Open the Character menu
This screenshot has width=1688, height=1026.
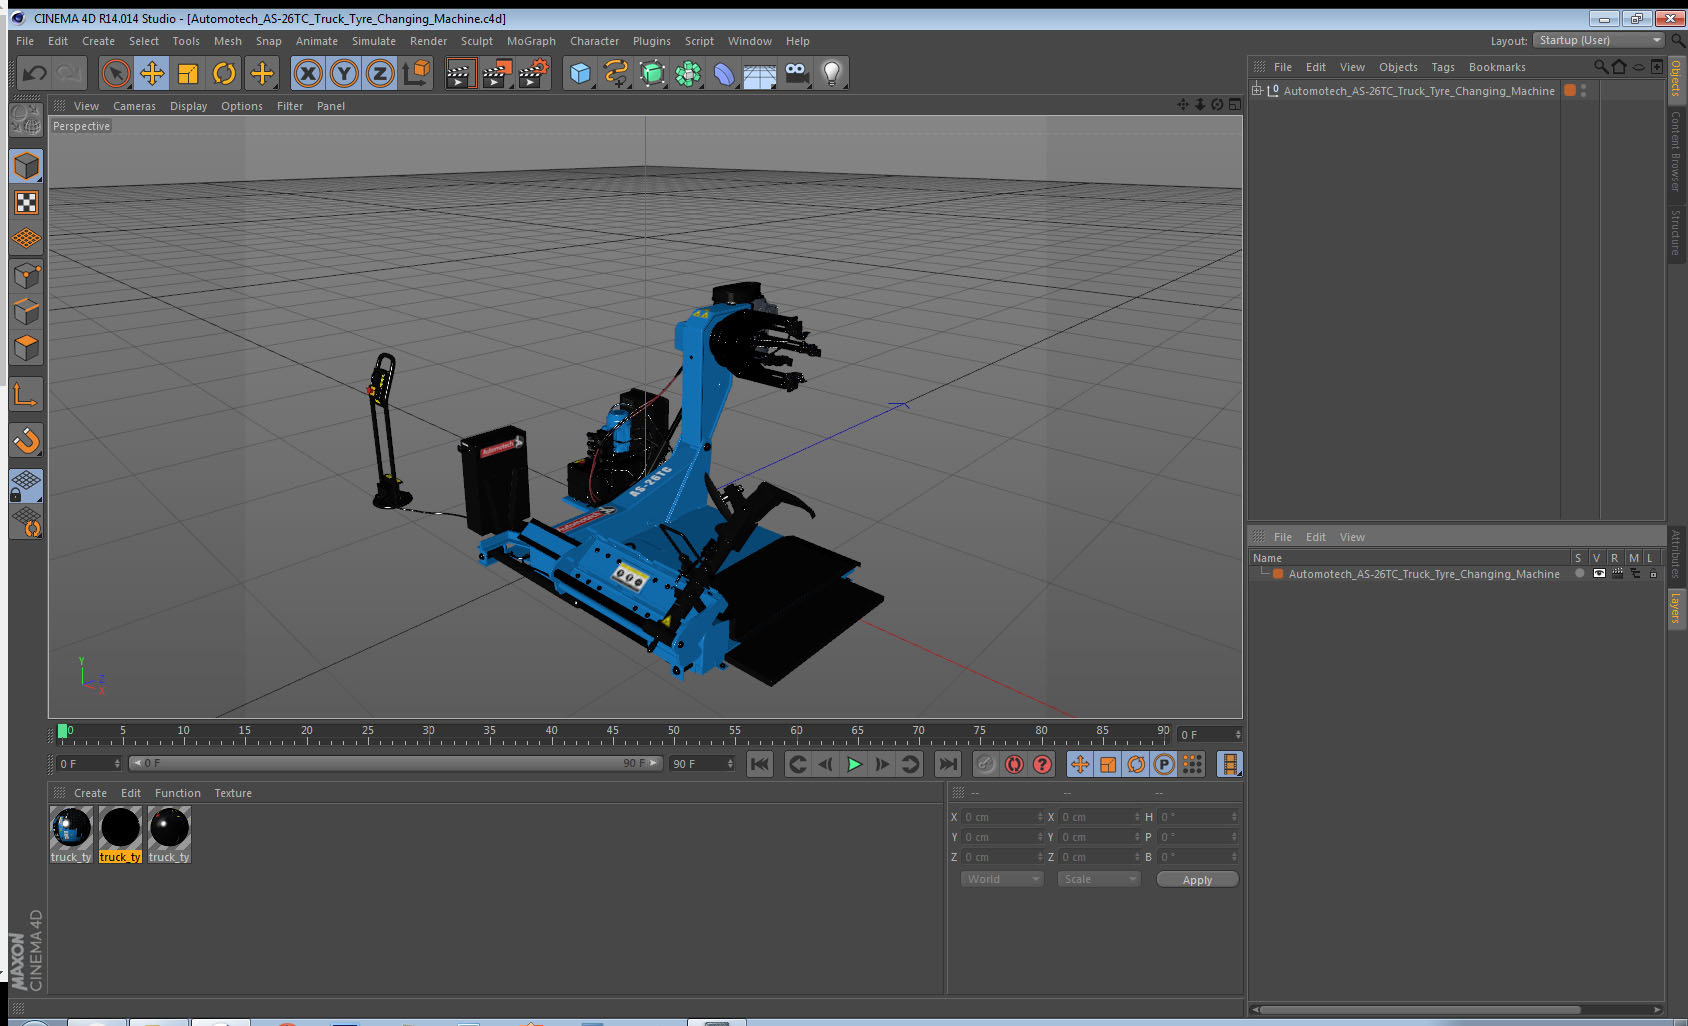[x=594, y=41]
